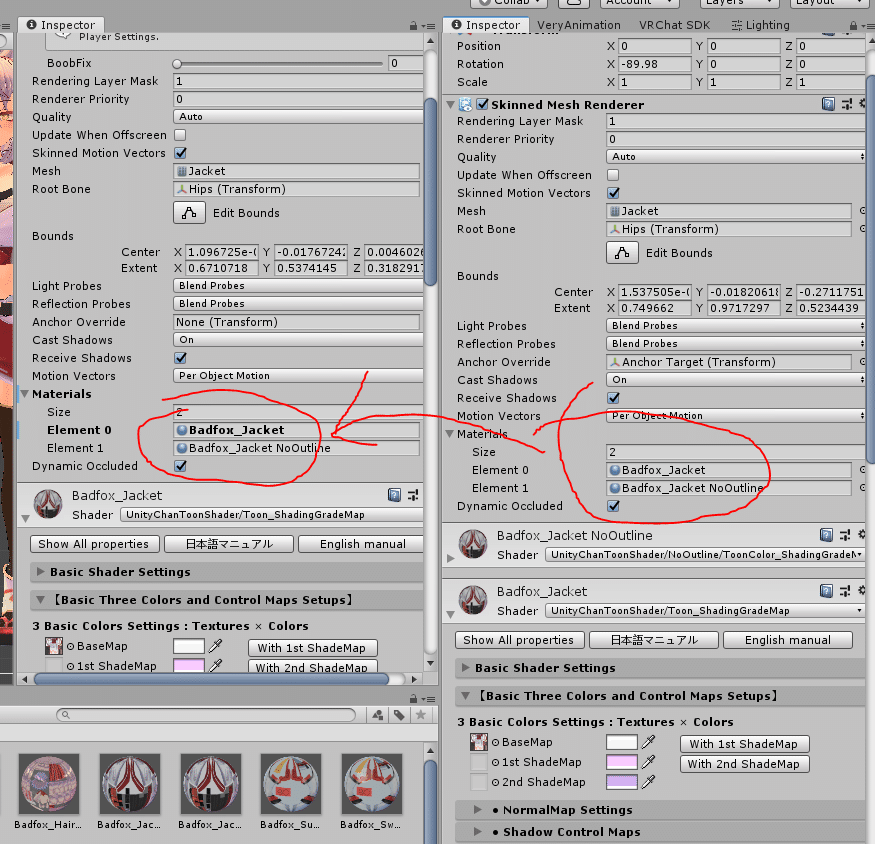Open preset selector for Skinned Mesh Renderer
875x844 pixels.
click(x=847, y=104)
